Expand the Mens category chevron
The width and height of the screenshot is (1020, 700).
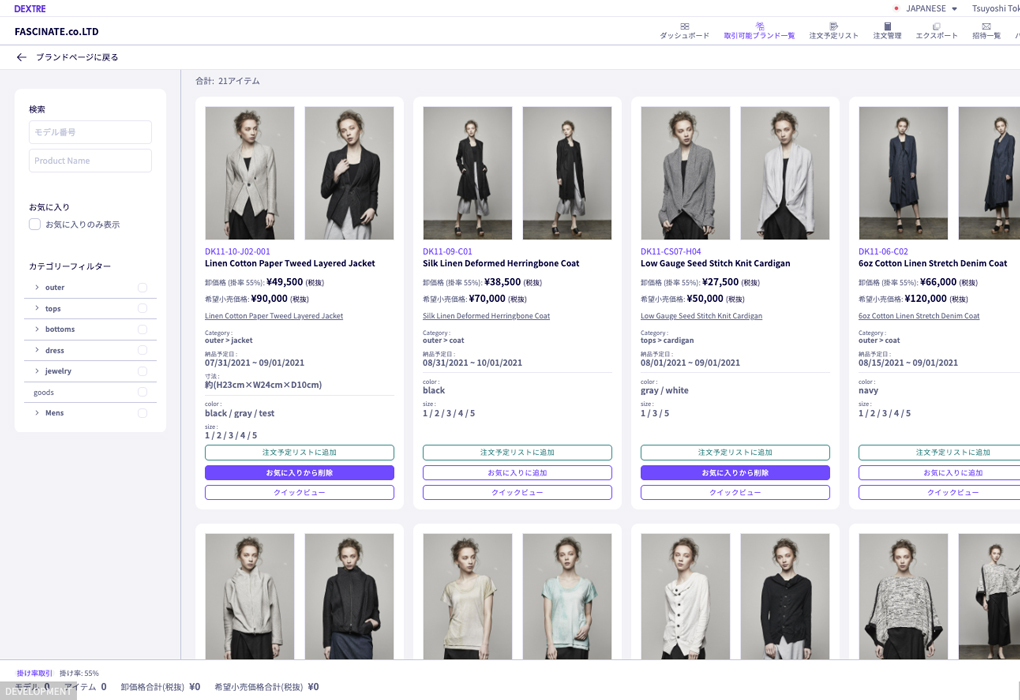(37, 412)
